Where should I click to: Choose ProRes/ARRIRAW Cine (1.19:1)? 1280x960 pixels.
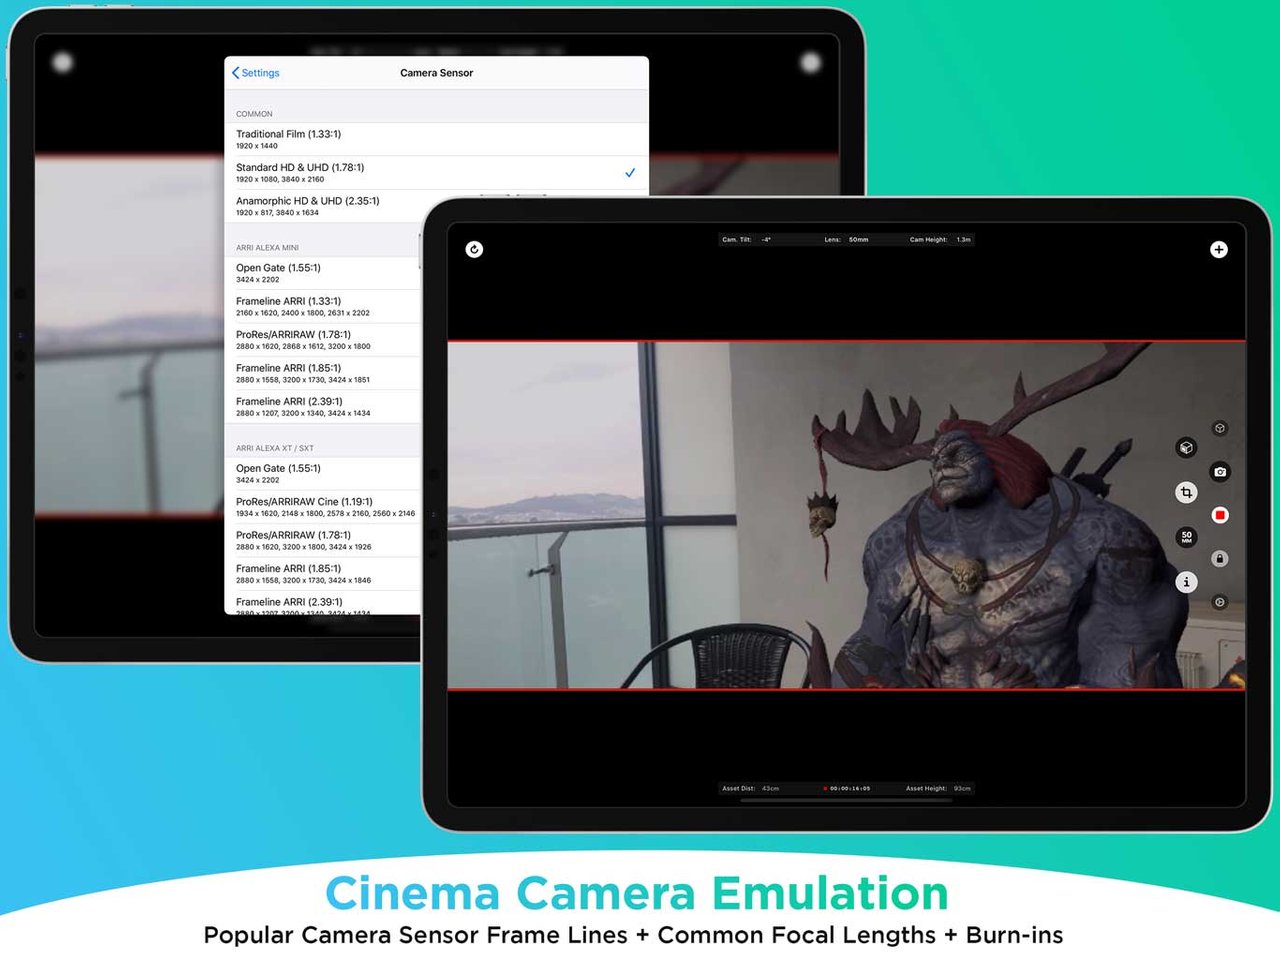[323, 507]
